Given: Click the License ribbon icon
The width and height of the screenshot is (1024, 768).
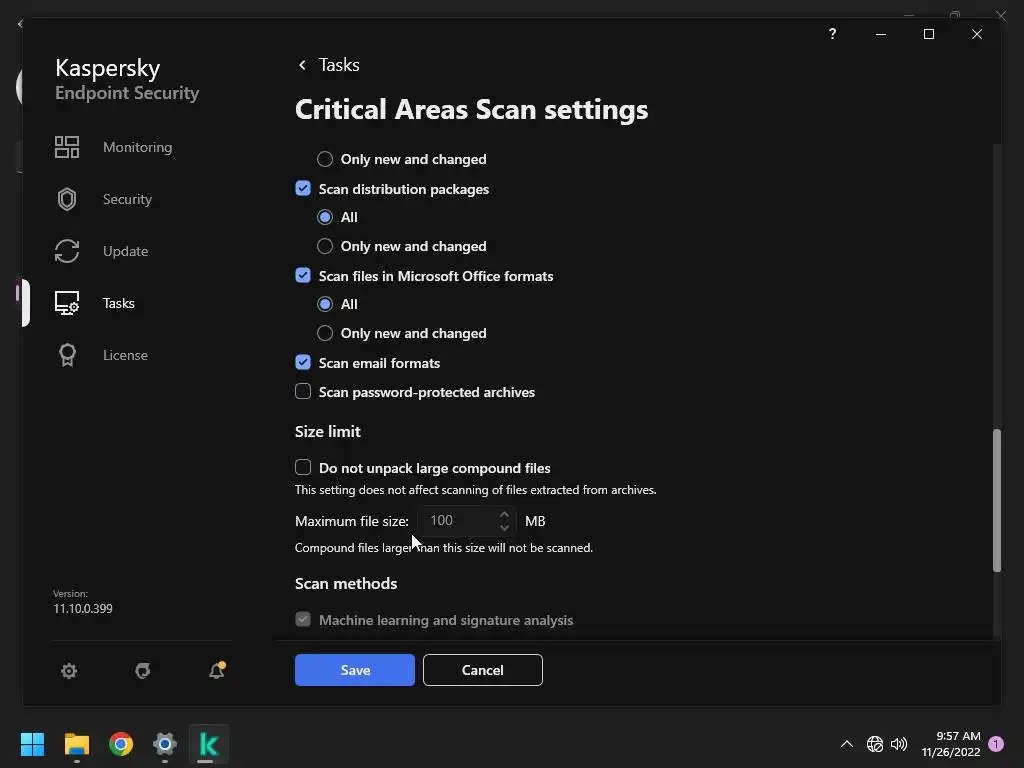Looking at the screenshot, I should point(67,355).
